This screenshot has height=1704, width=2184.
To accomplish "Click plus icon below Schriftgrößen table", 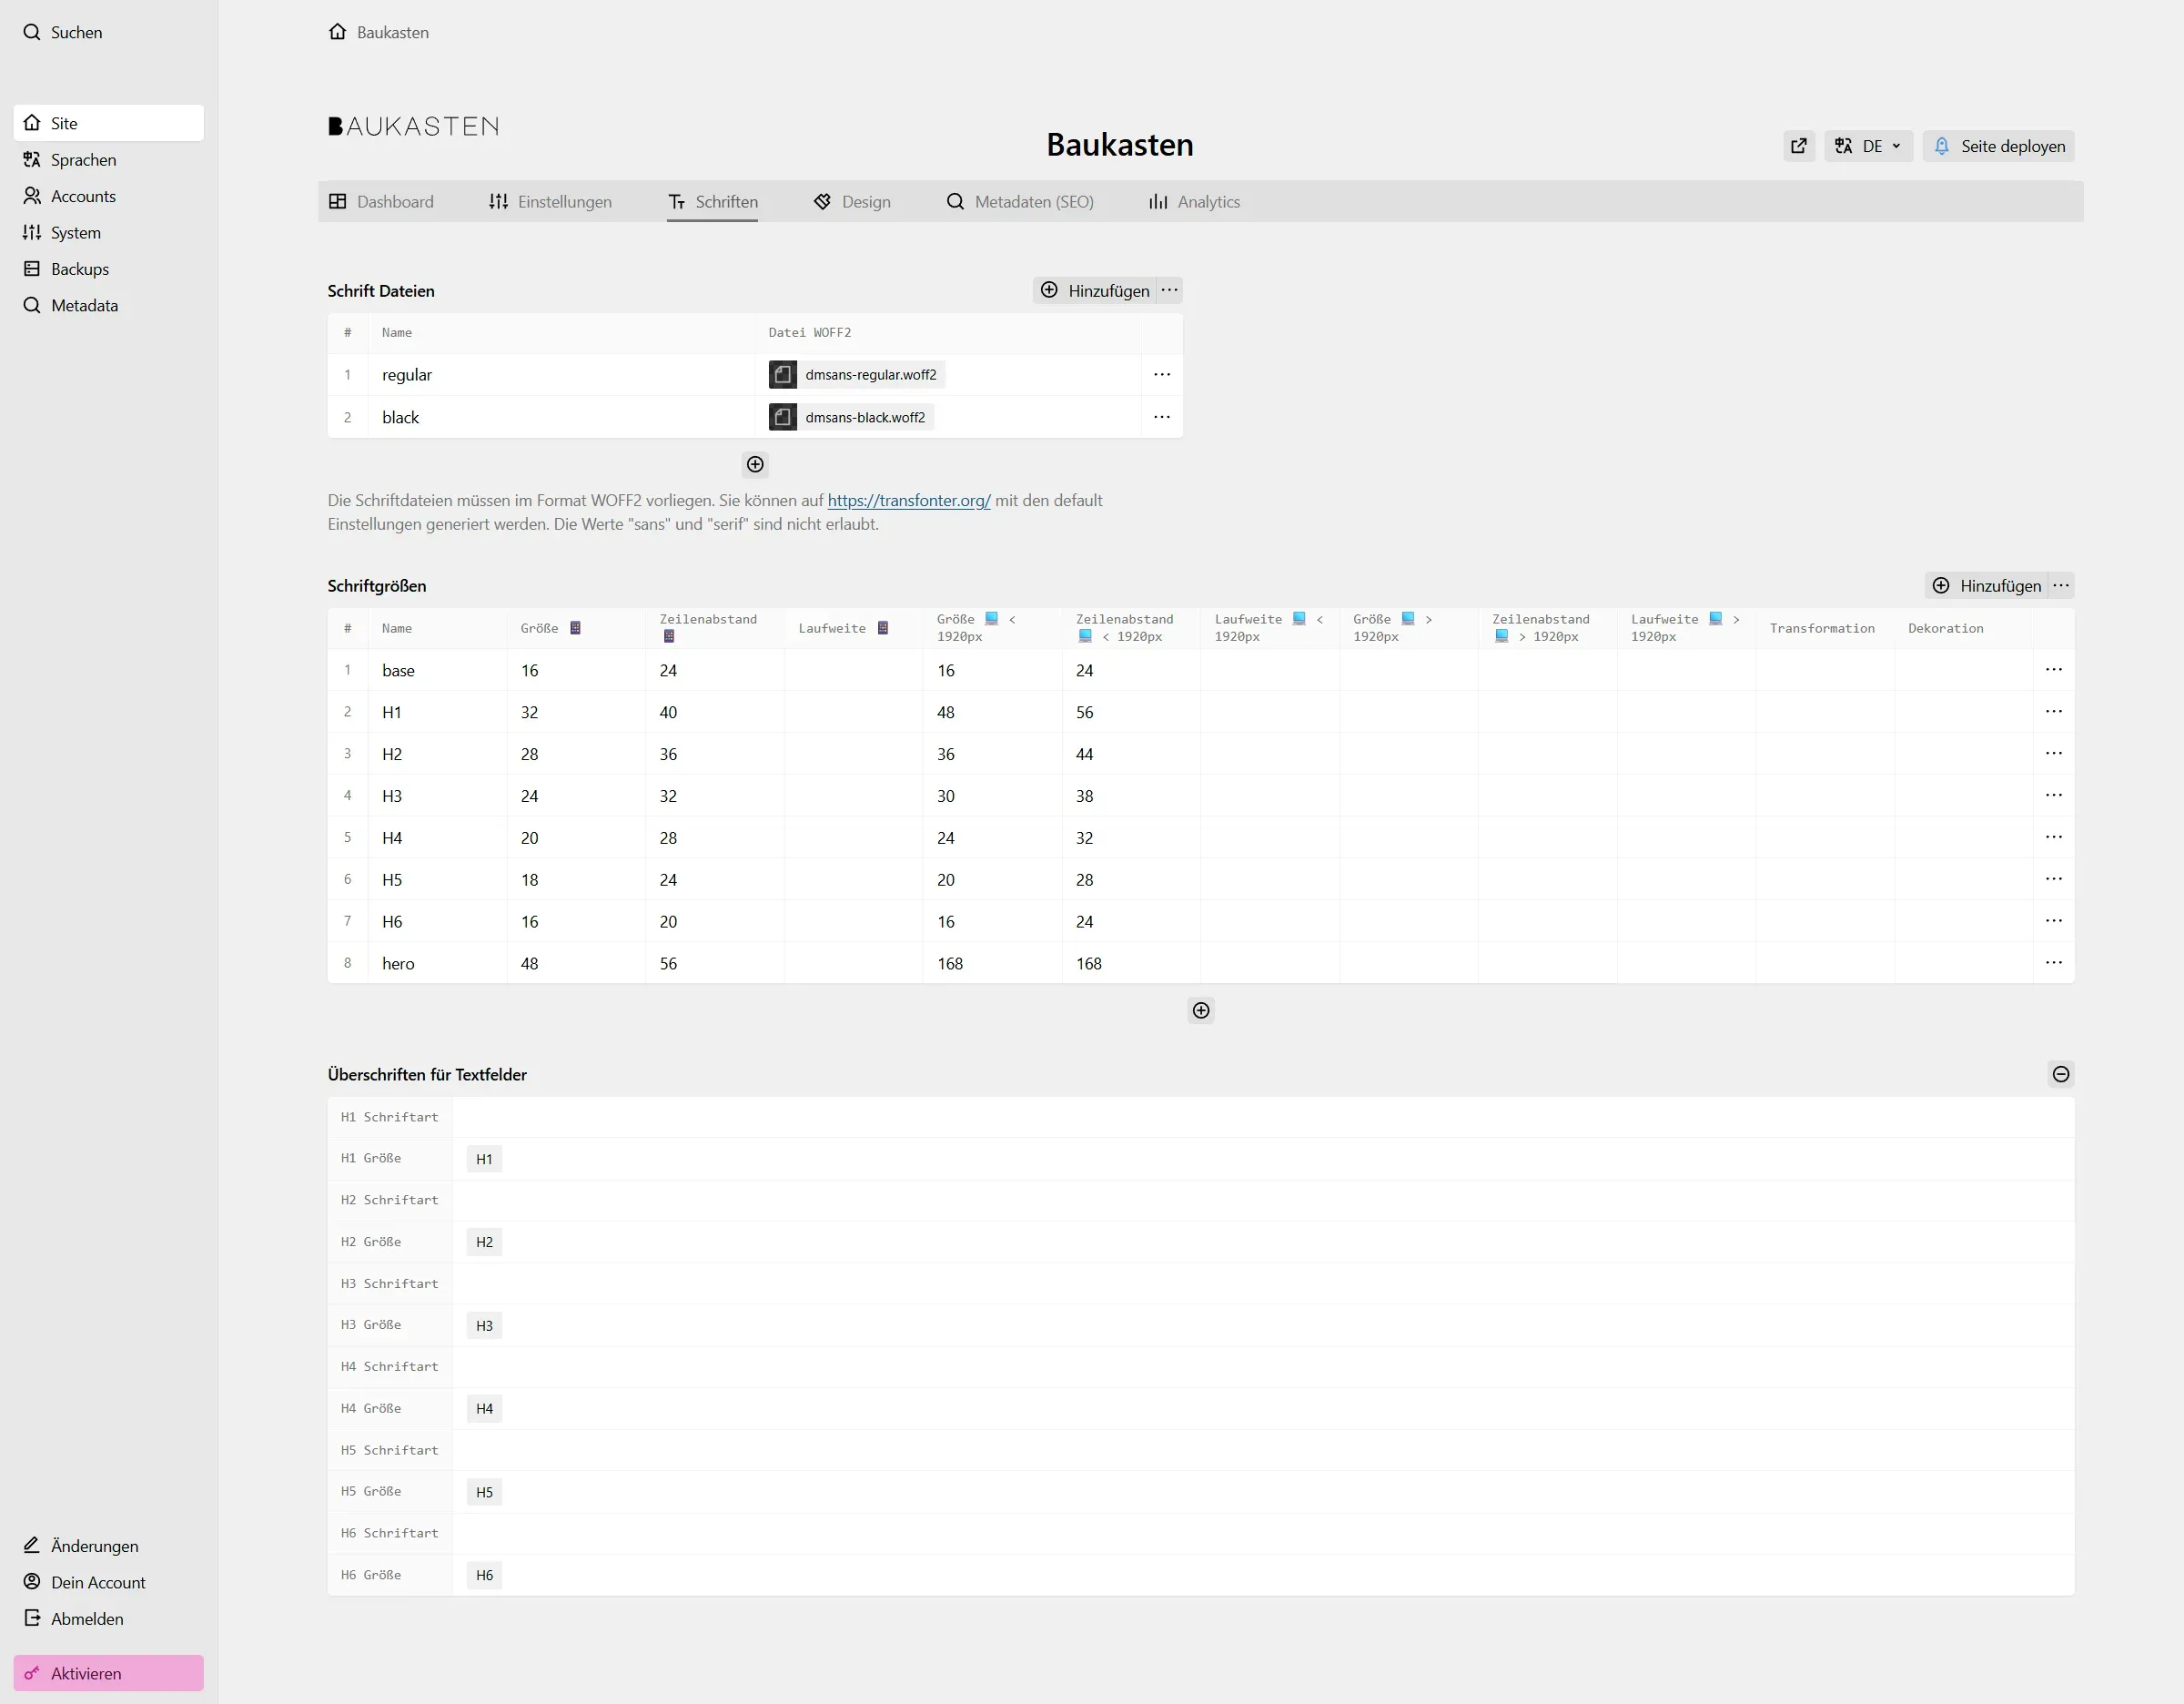I will (1200, 1010).
